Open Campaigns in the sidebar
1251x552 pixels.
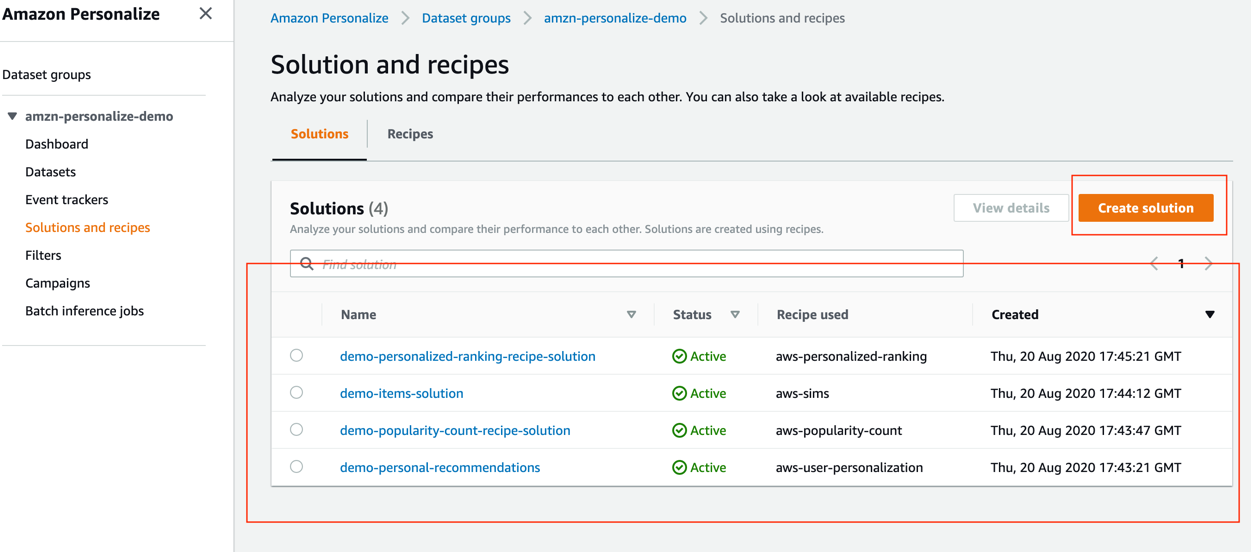pyautogui.click(x=58, y=283)
